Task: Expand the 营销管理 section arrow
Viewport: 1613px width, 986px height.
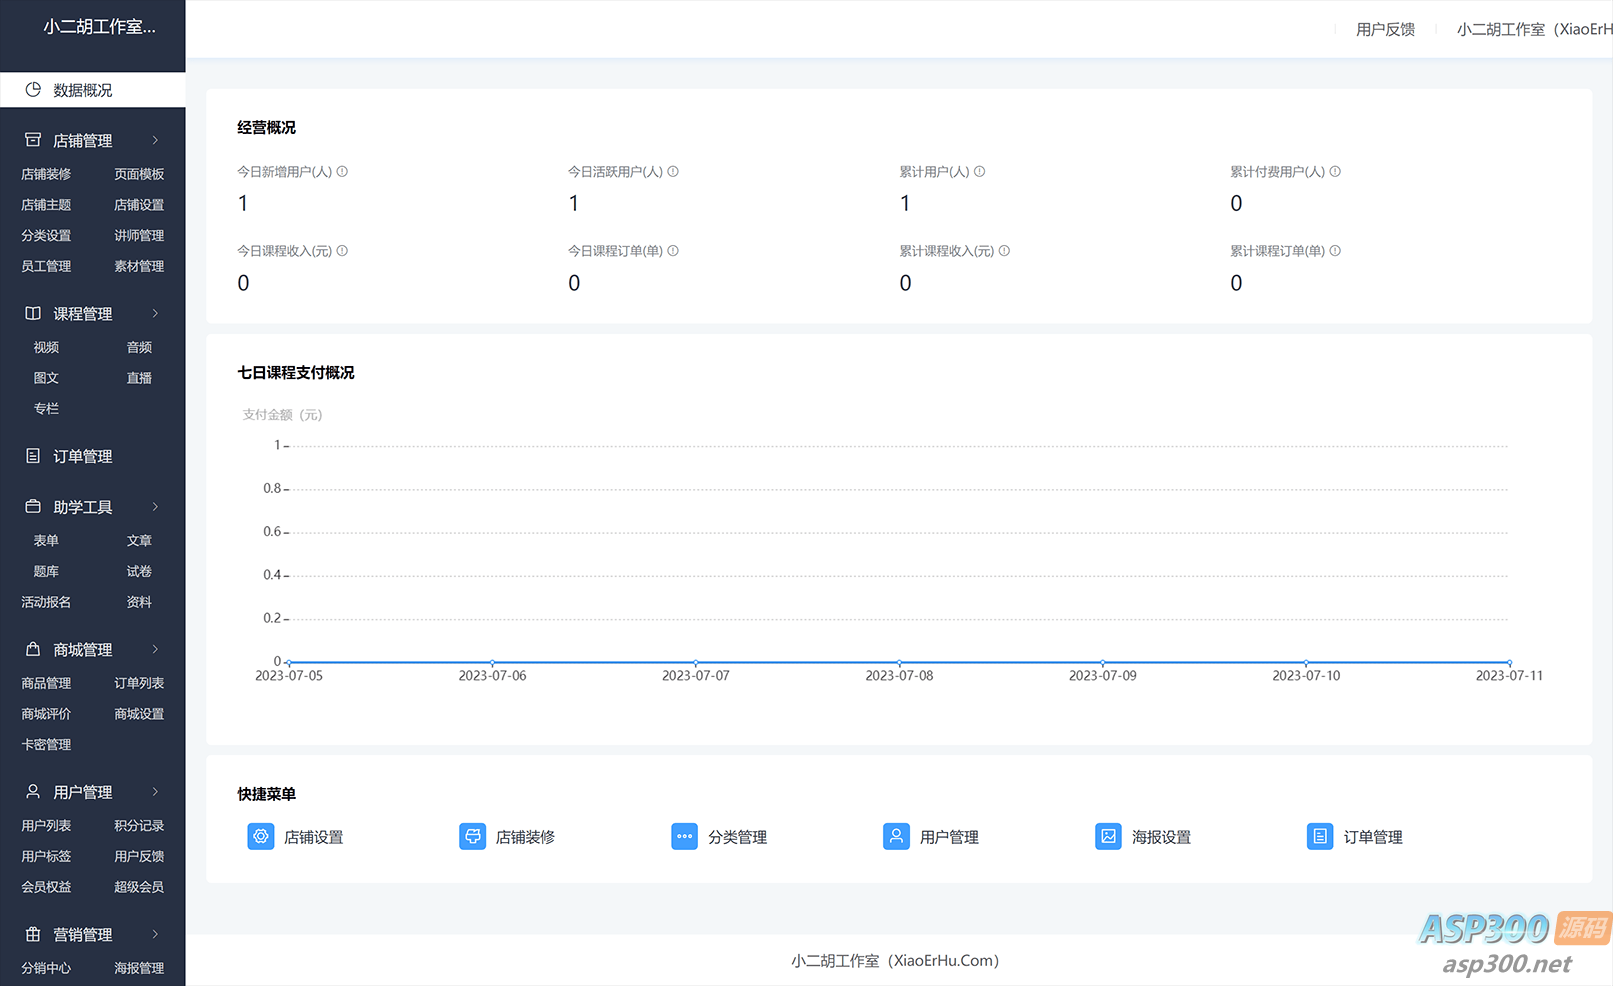Action: coord(155,934)
